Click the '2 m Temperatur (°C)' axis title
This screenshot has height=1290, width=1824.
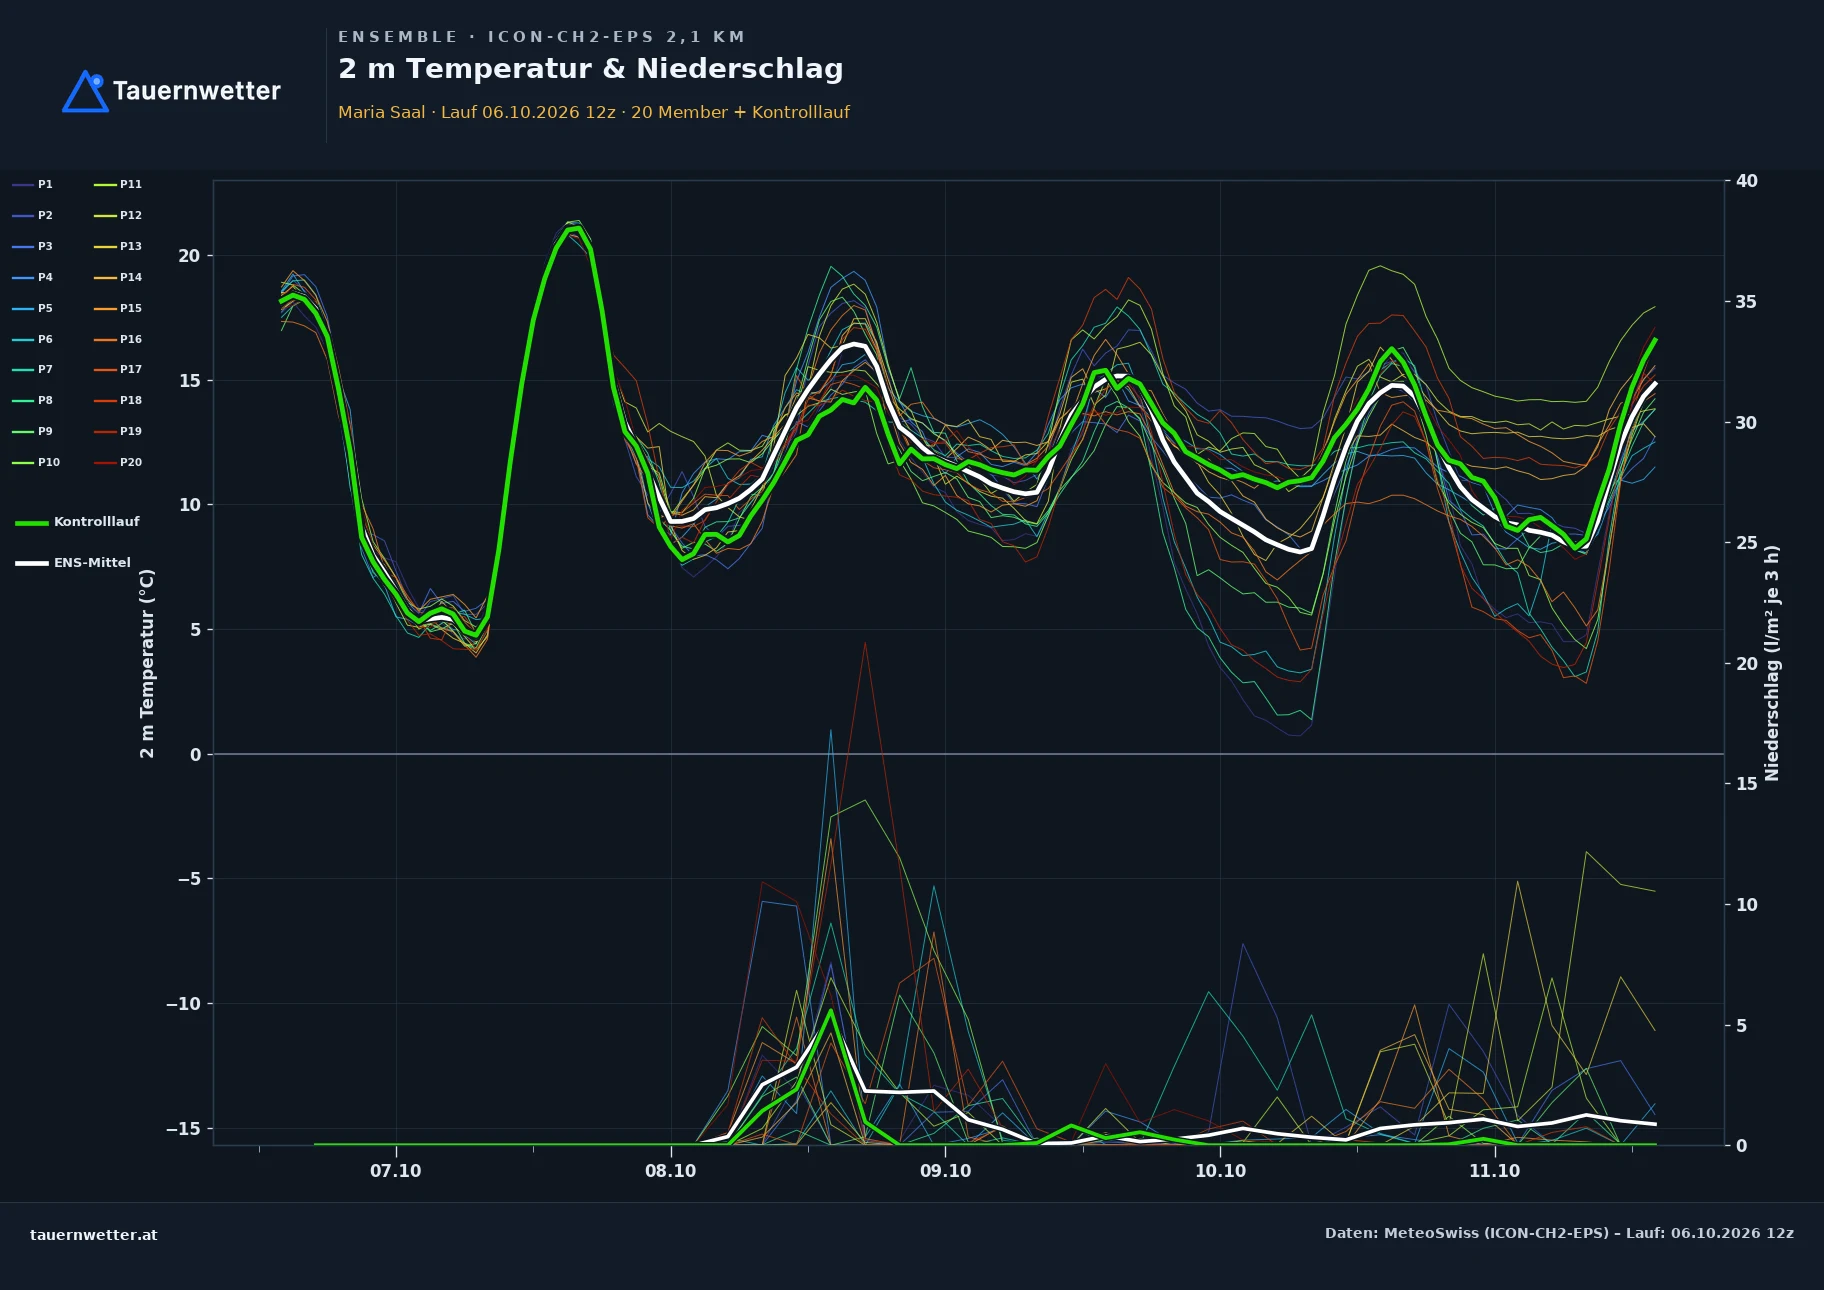point(147,663)
